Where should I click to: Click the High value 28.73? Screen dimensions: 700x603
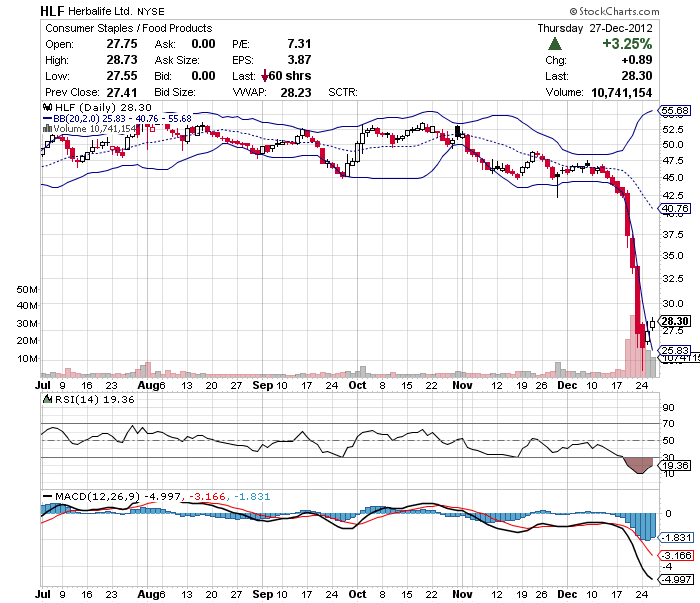(x=122, y=60)
